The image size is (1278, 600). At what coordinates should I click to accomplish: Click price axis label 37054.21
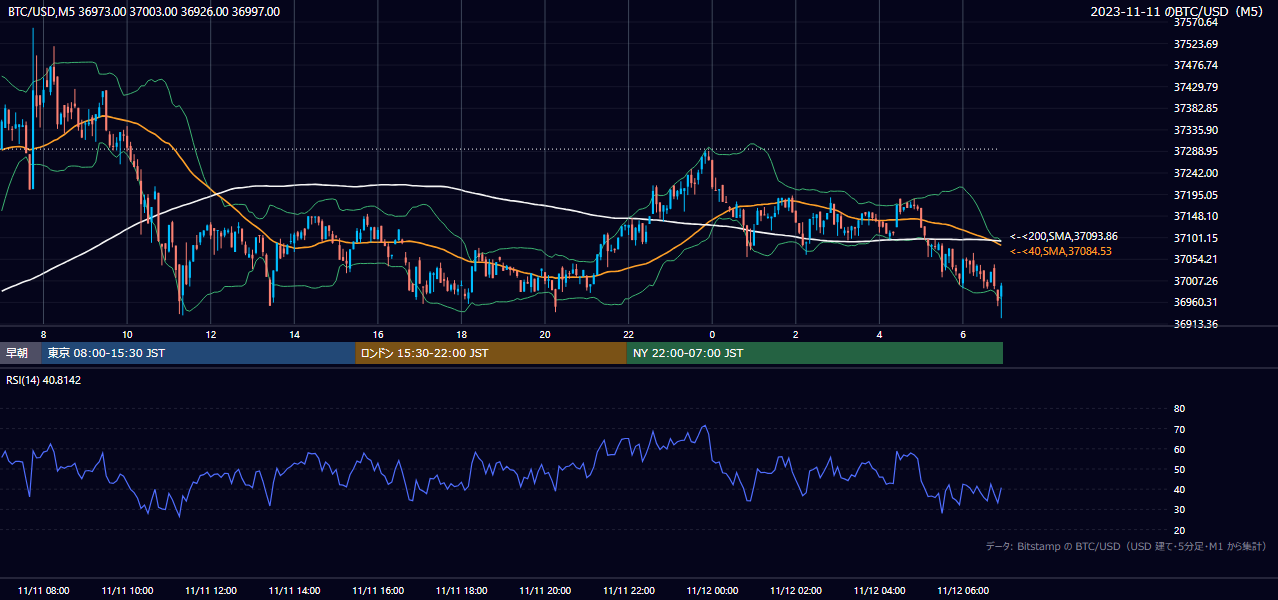1195,259
